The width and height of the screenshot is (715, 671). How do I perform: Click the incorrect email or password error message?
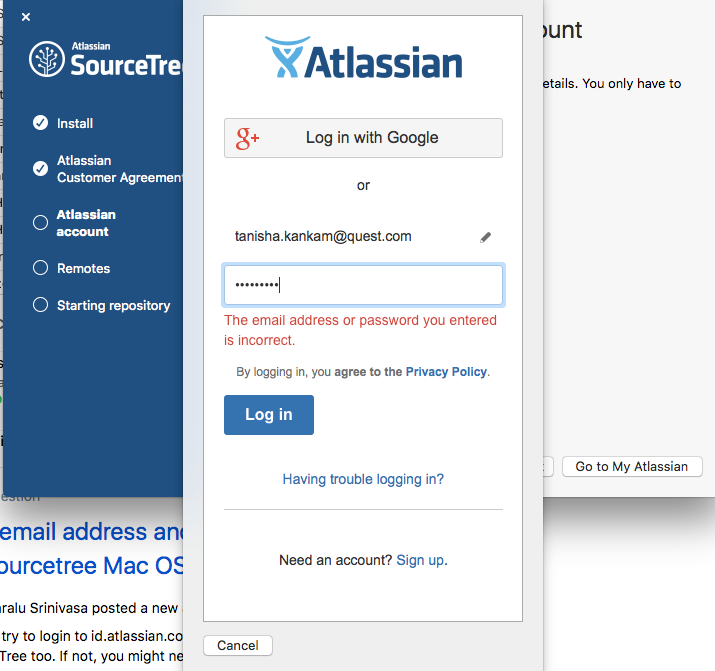tap(360, 330)
